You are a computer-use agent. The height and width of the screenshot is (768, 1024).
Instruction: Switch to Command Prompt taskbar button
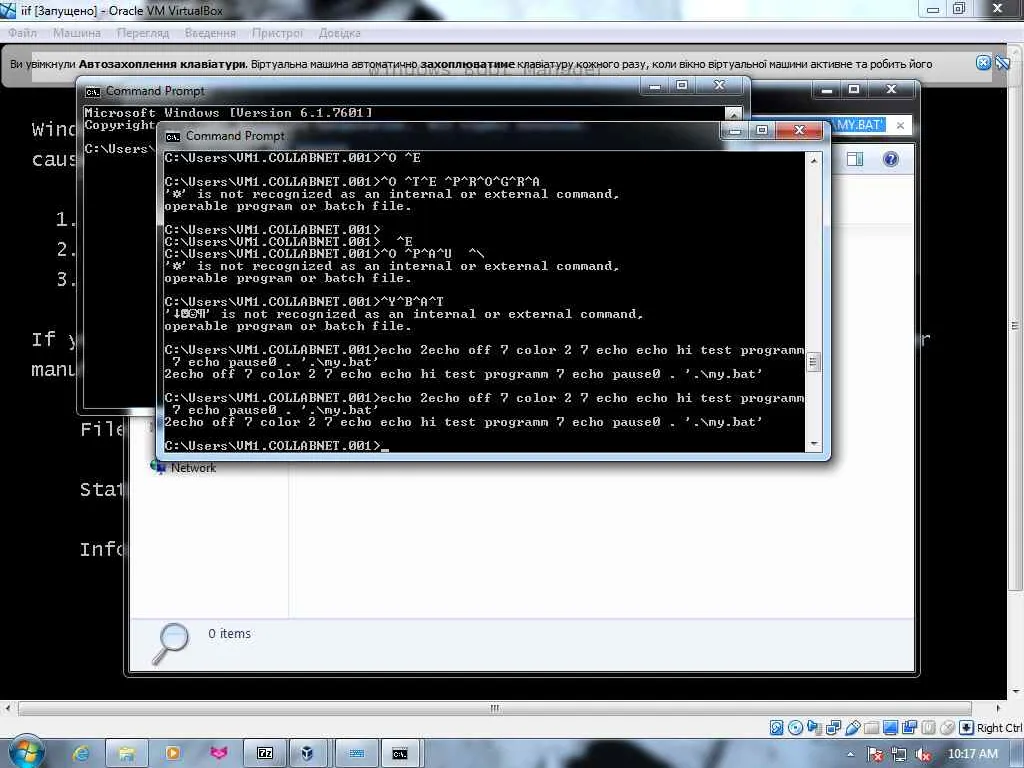tap(400, 753)
